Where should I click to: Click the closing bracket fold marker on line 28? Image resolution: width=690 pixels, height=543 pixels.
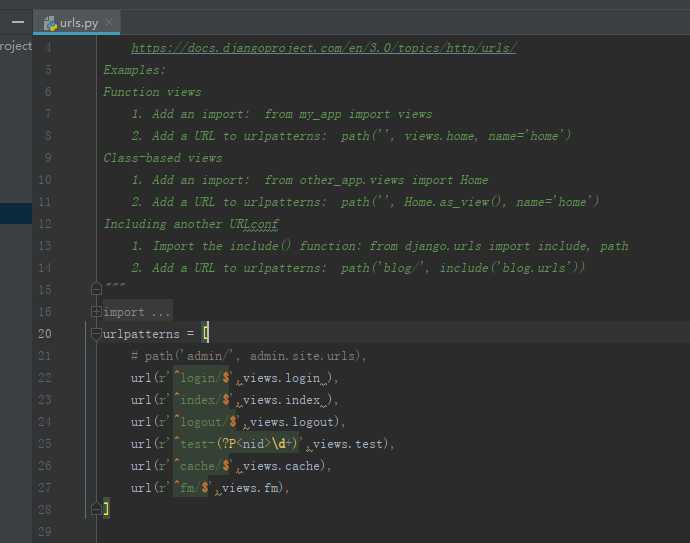96,509
